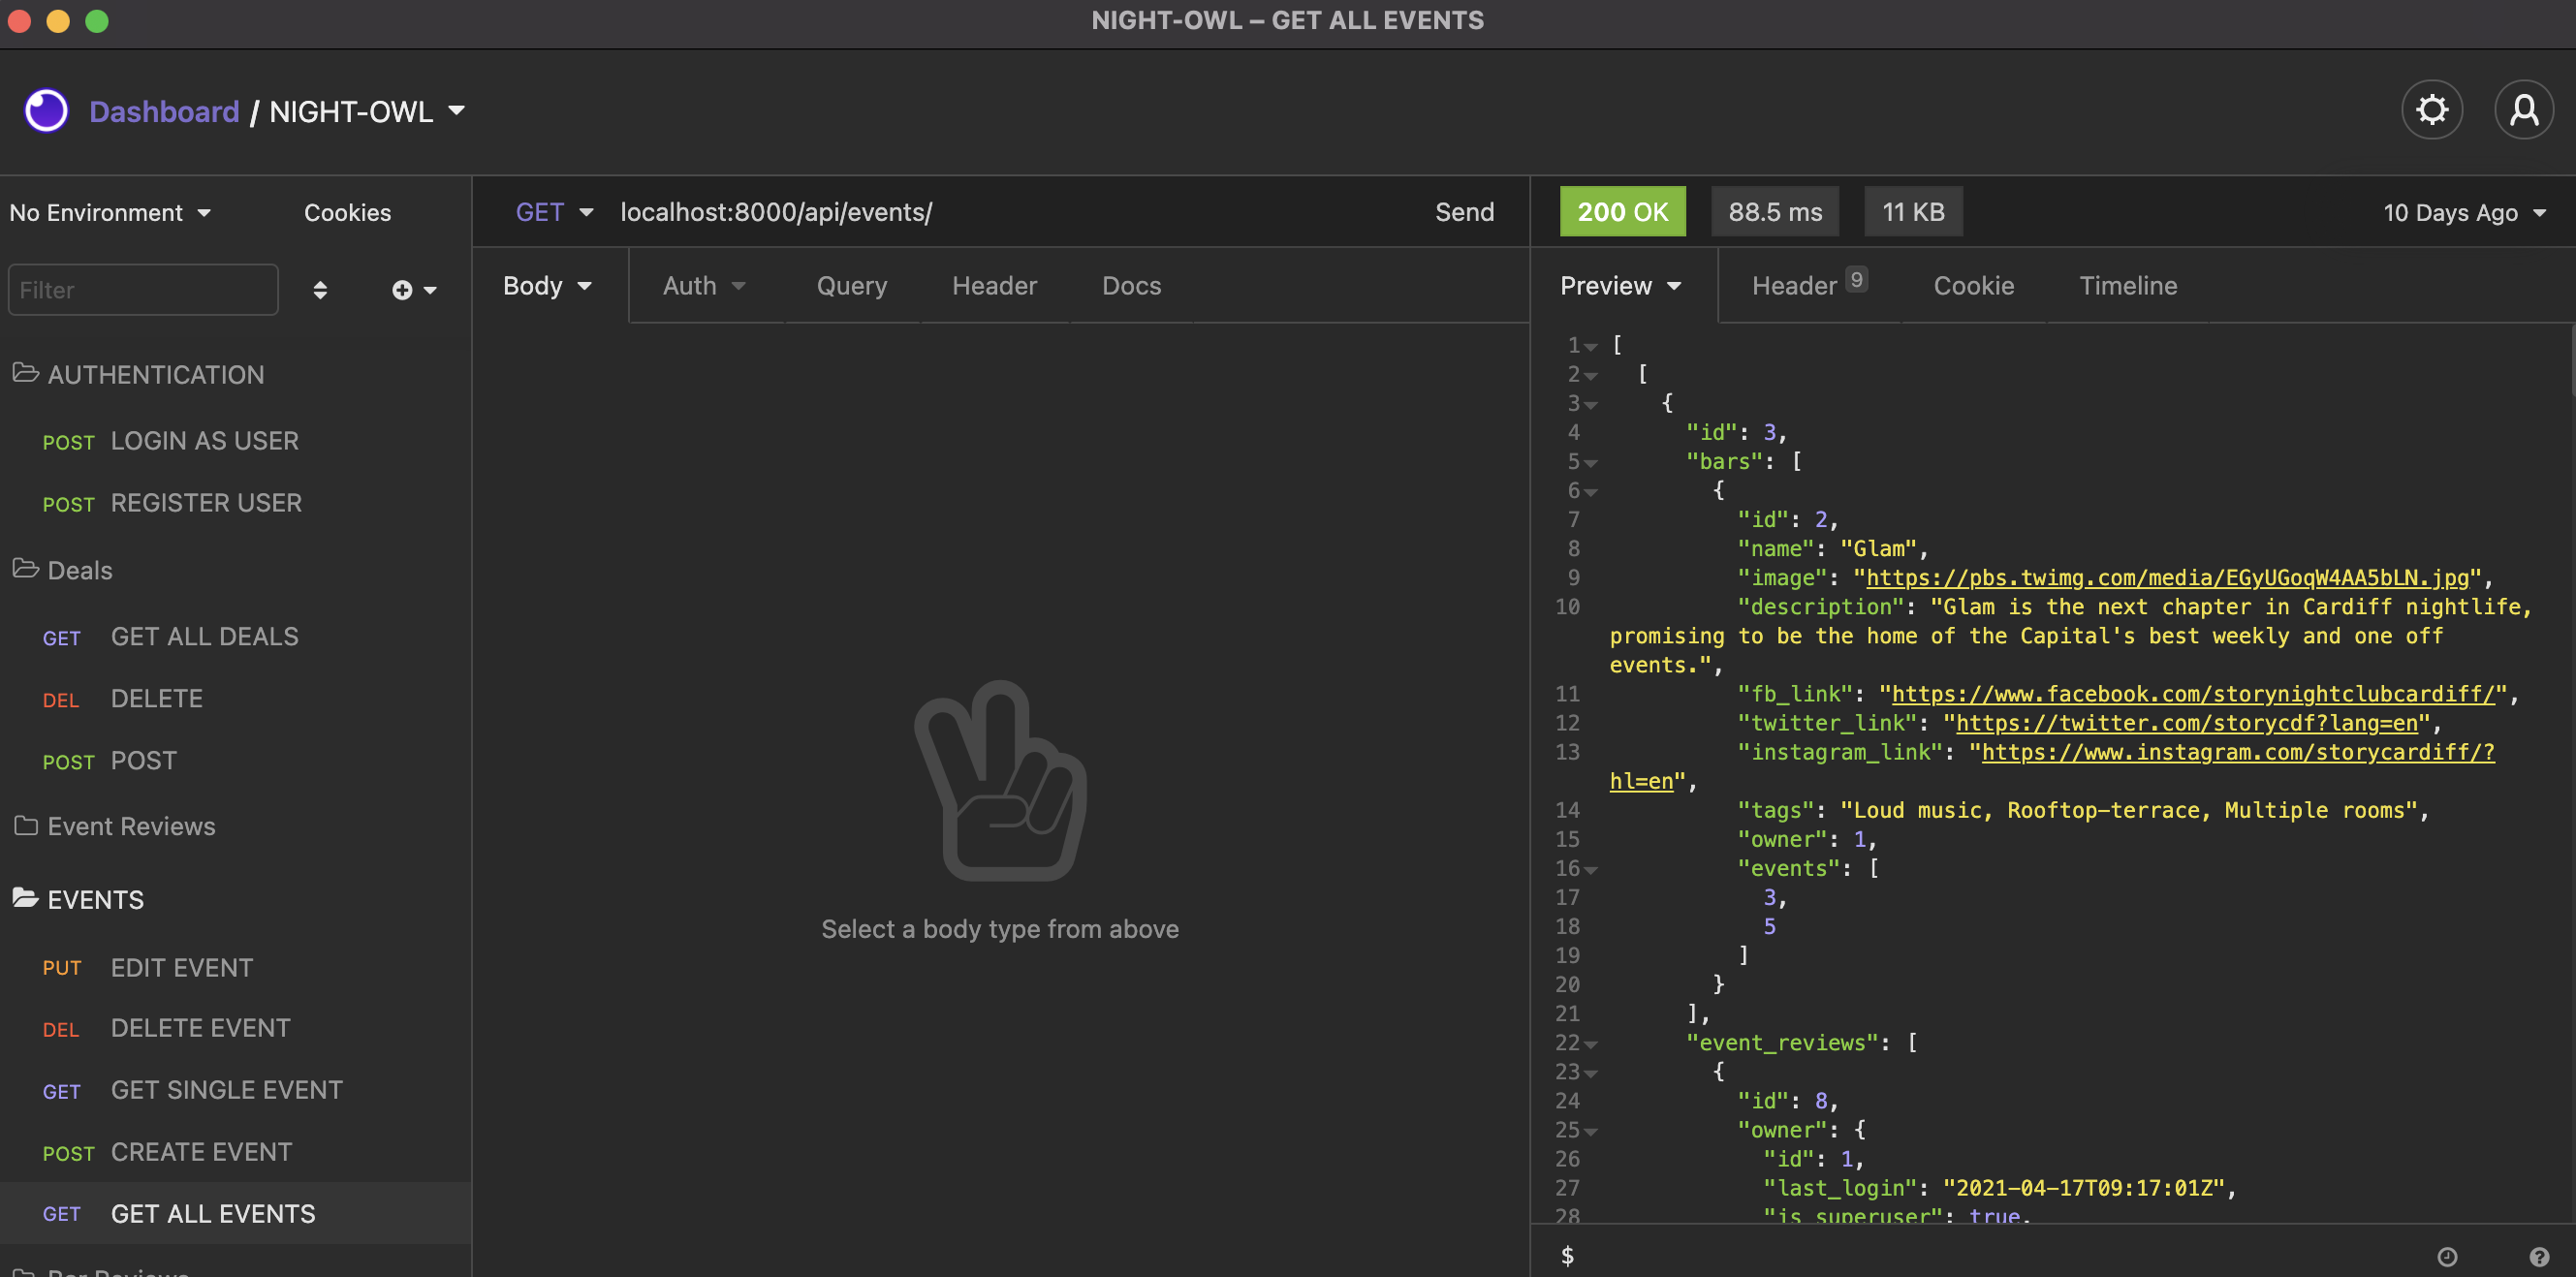Click the response pane scrollbar

click(x=2571, y=362)
